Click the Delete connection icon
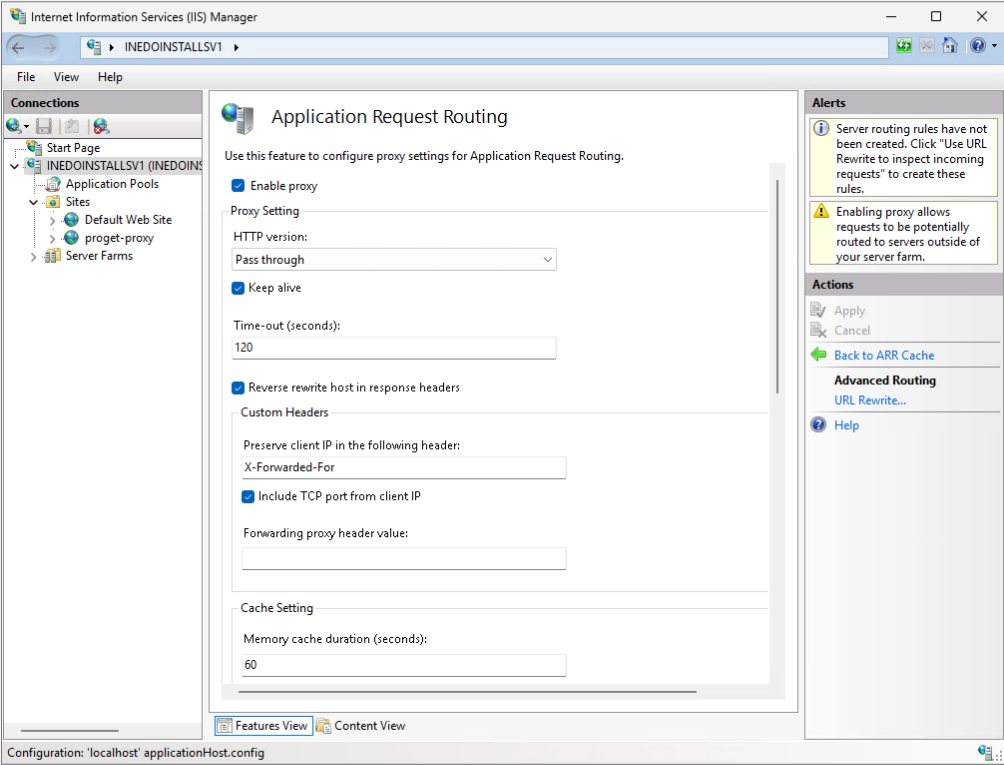 coord(101,126)
